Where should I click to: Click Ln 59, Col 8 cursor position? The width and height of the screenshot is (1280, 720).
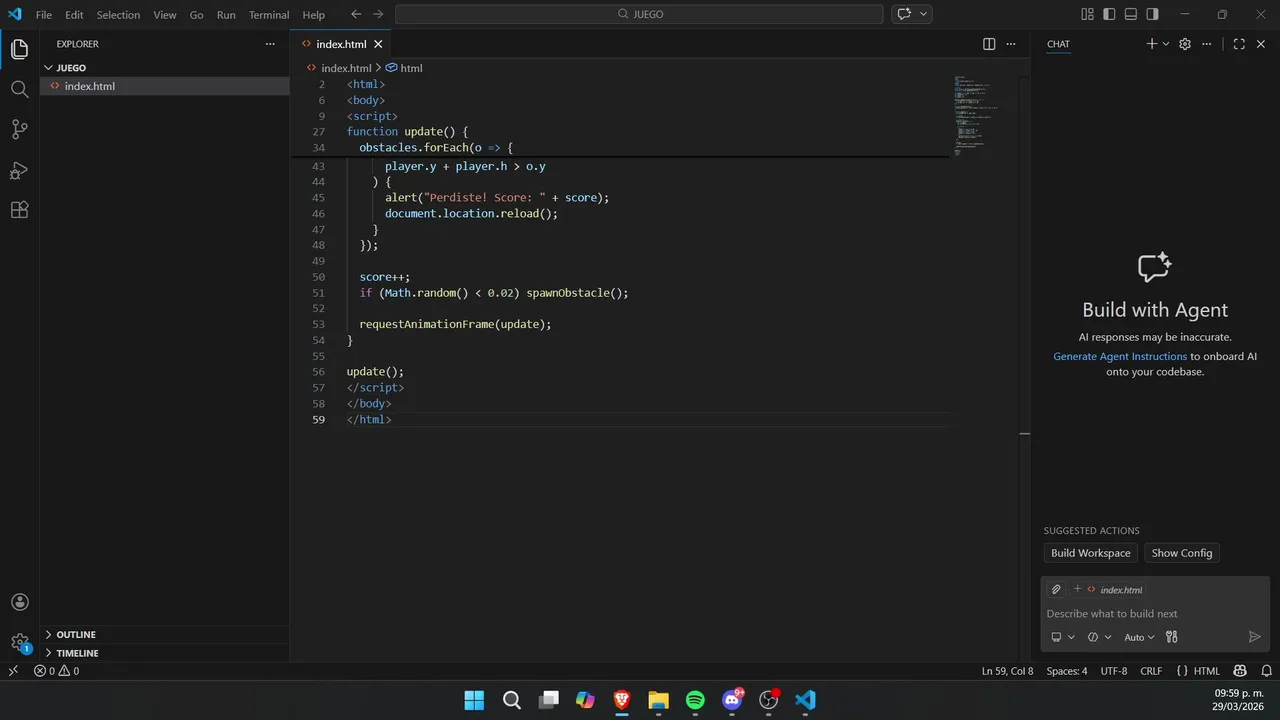[x=1007, y=671]
